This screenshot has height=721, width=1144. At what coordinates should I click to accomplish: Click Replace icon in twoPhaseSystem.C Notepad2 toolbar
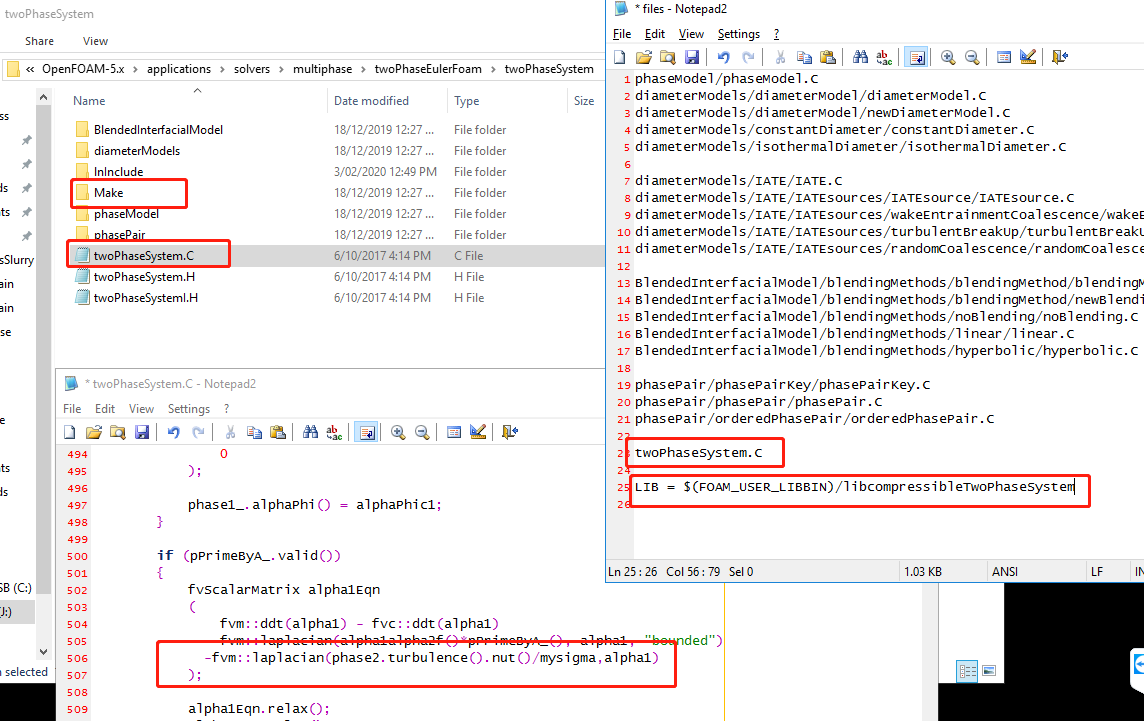click(x=336, y=432)
